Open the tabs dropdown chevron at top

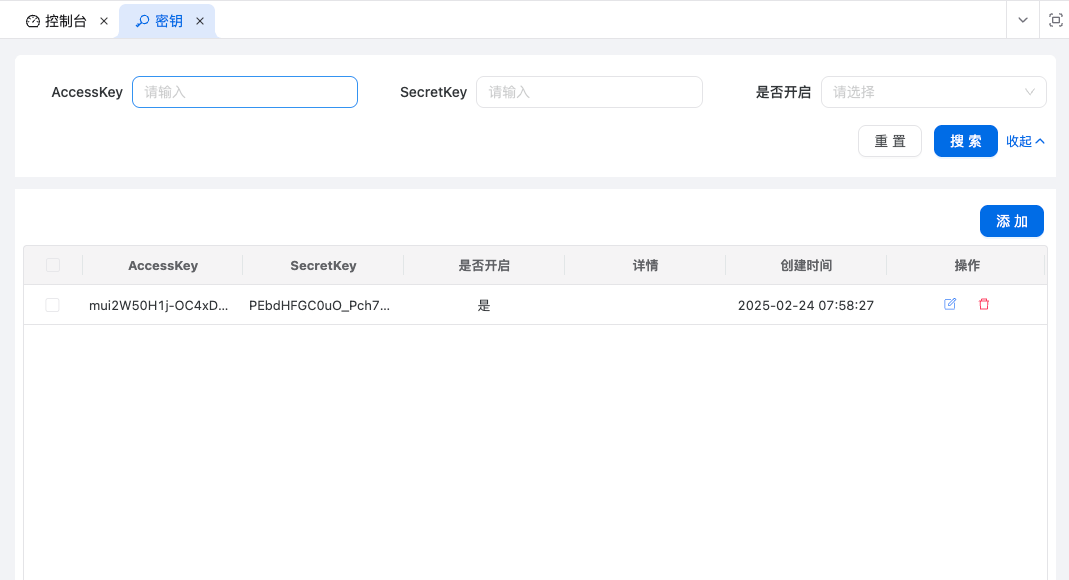1022,20
